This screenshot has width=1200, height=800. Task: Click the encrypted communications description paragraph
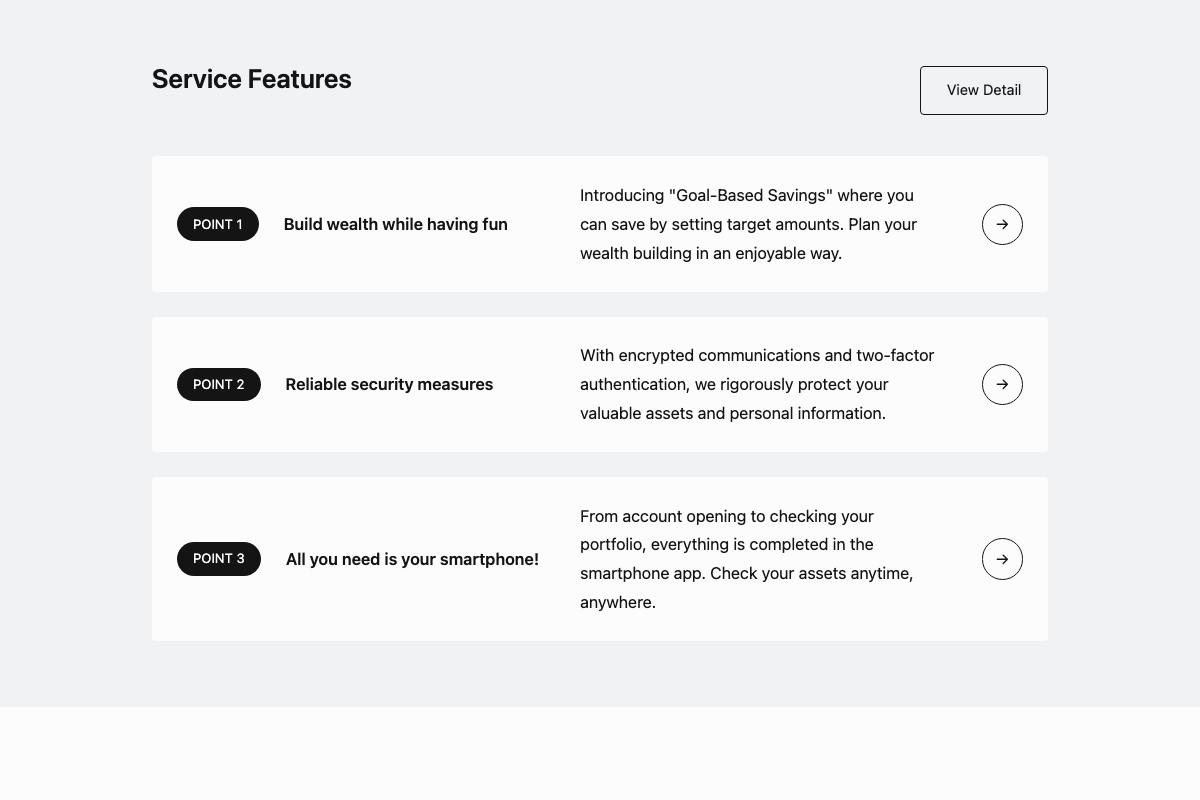pos(757,384)
